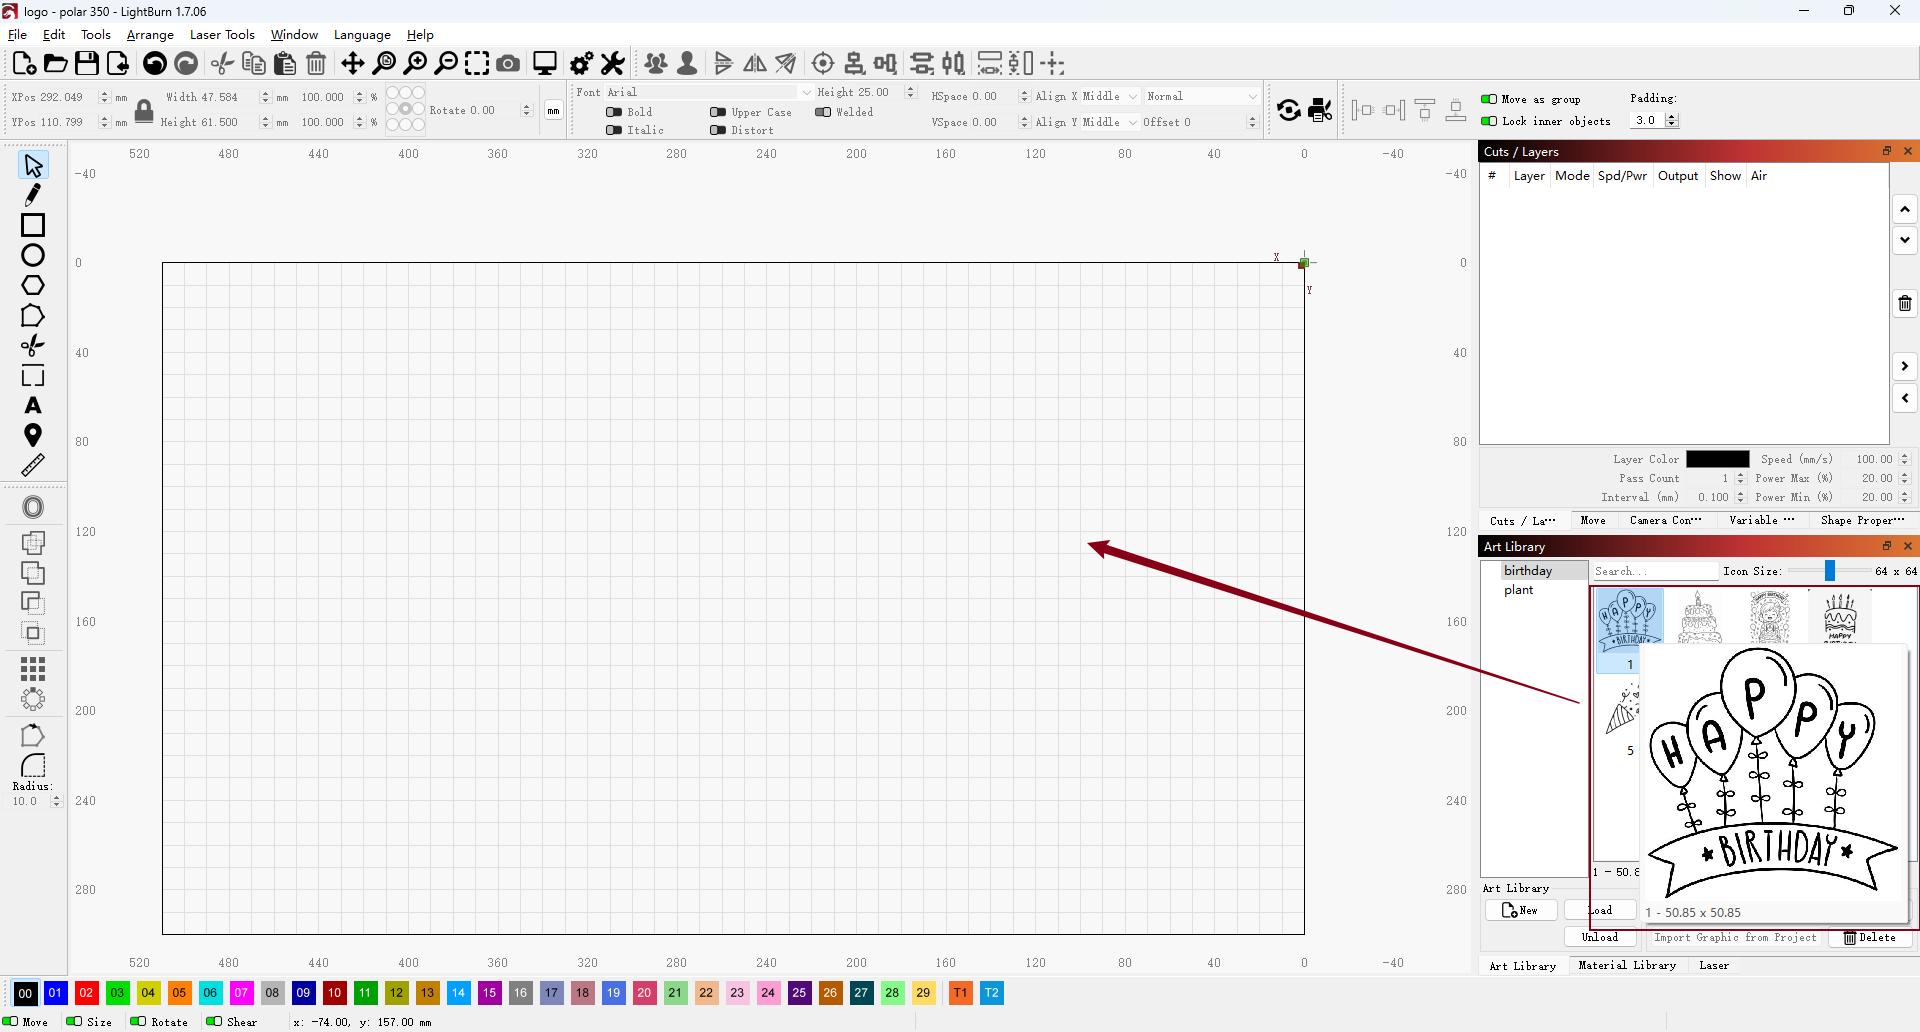Open the Arrange menu
Viewport: 1920px width, 1032px height.
(150, 34)
